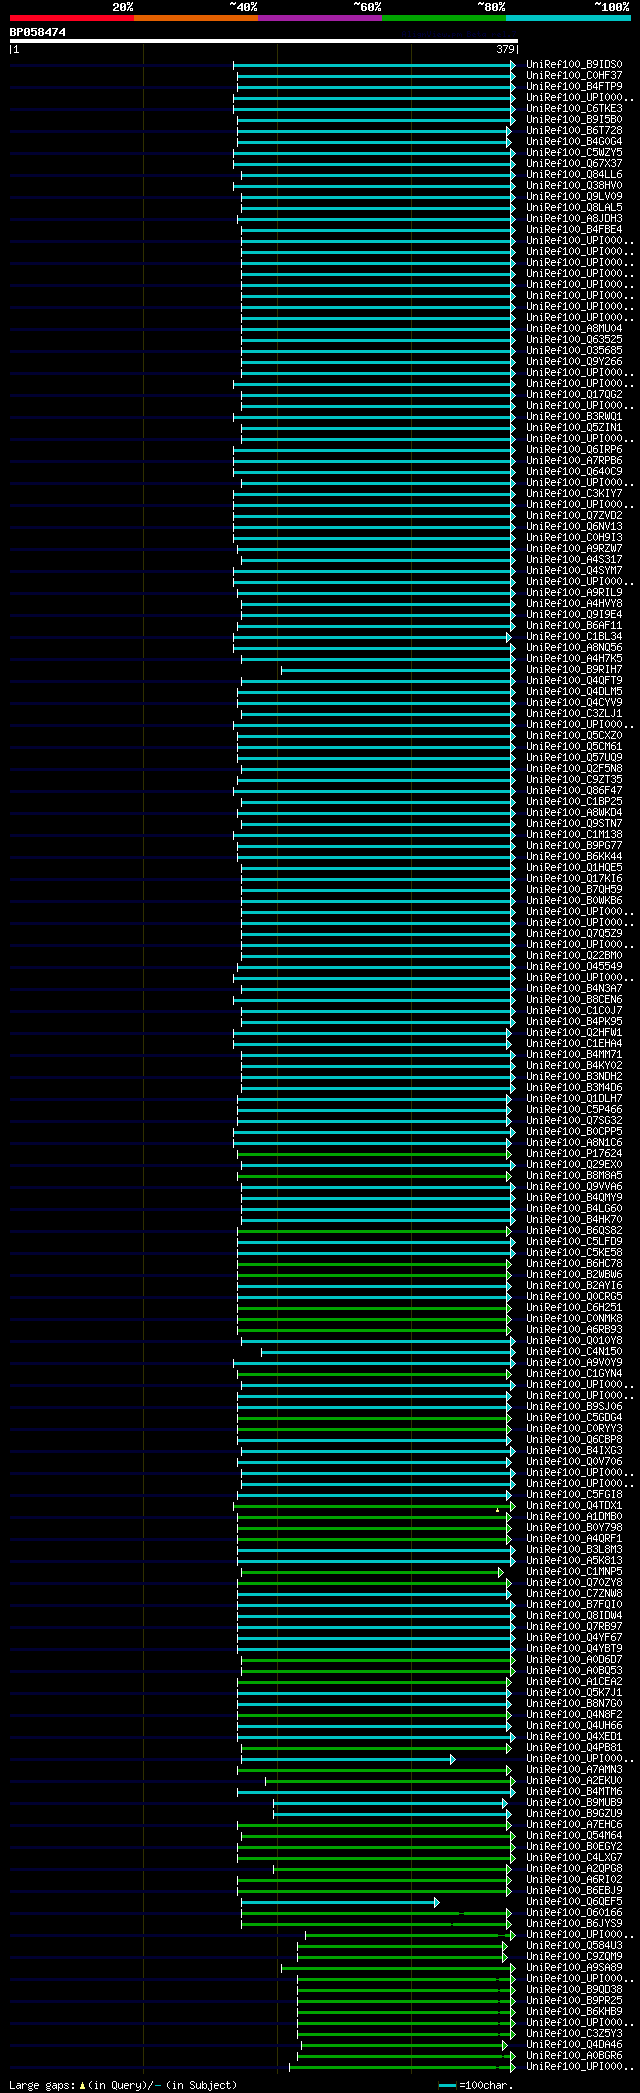Viewport: 640px width, 2093px height.
Task: Select the UniRef100_A8JDH3 label
Action: click(x=574, y=218)
